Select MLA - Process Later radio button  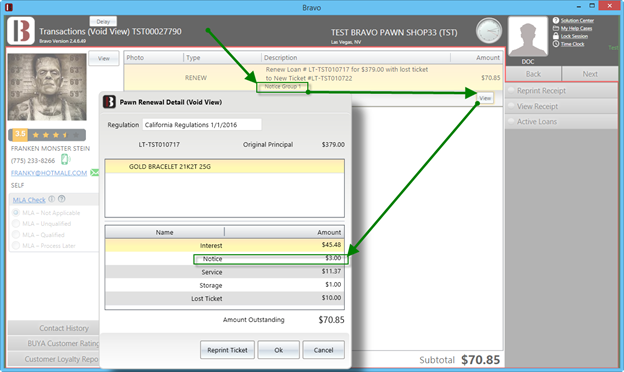tap(16, 245)
